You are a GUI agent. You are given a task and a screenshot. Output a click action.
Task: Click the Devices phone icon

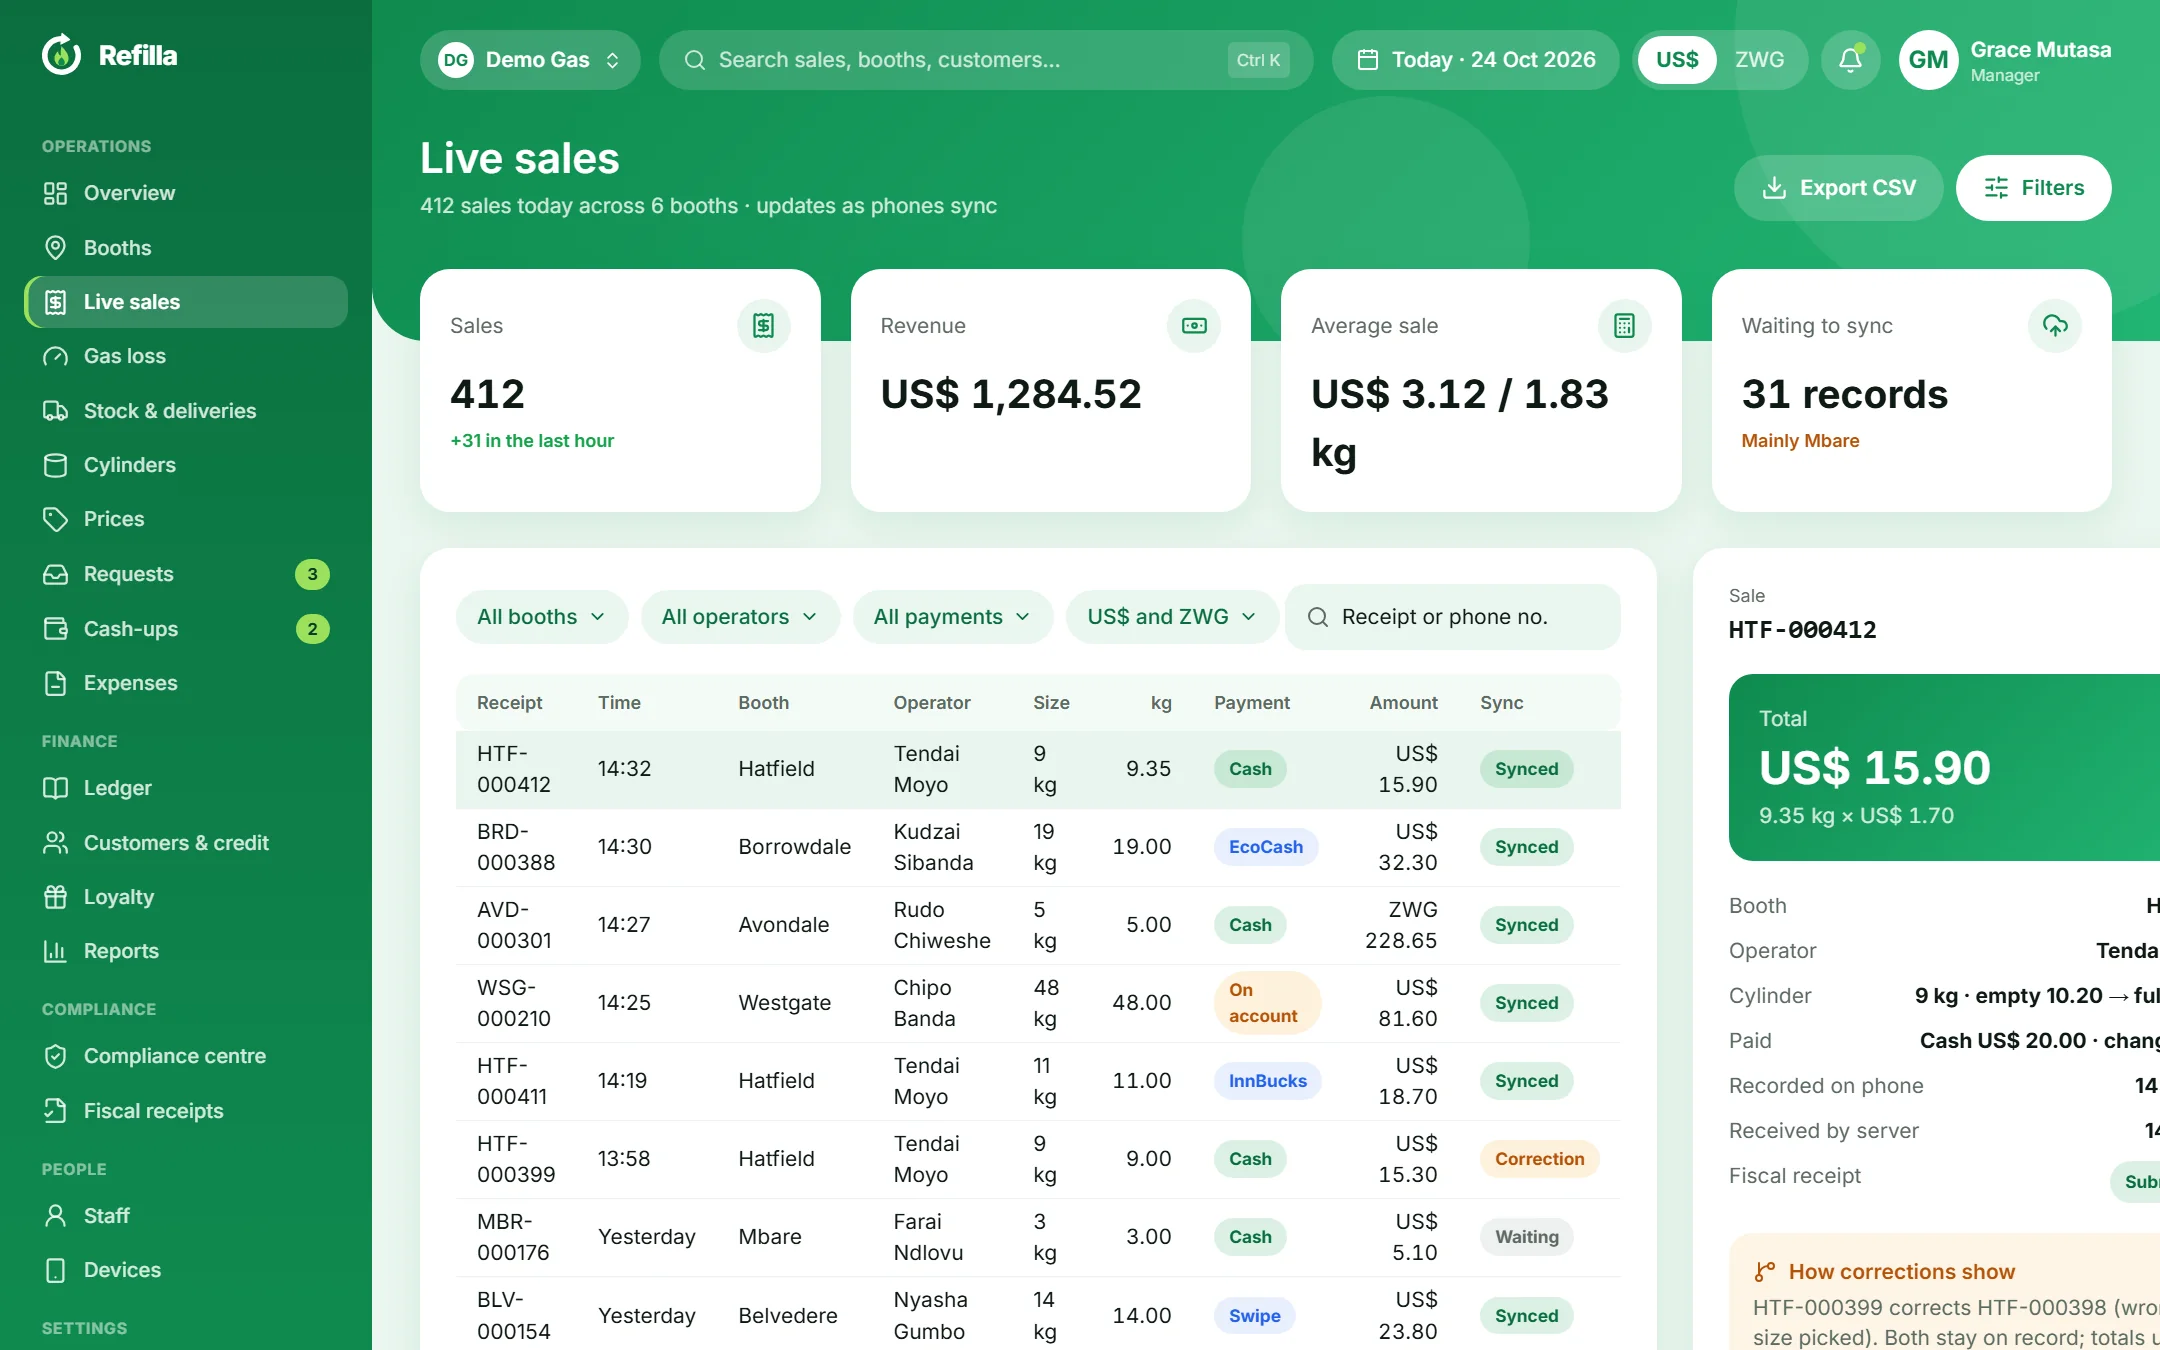(x=56, y=1270)
